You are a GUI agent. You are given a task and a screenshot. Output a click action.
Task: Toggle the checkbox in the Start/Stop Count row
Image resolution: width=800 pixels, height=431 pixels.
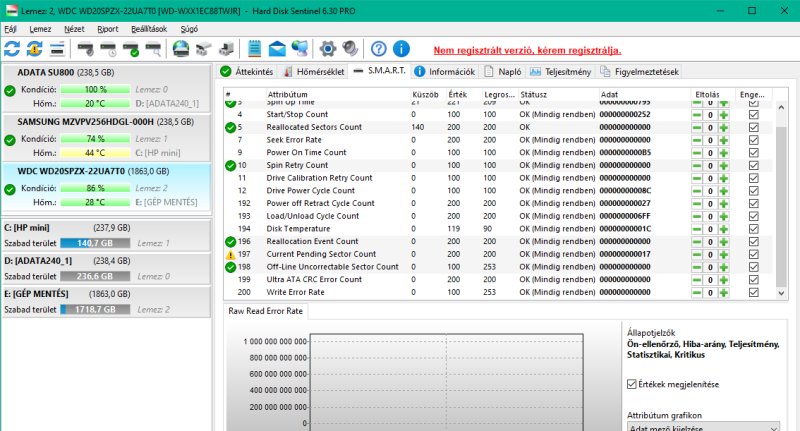tap(754, 115)
